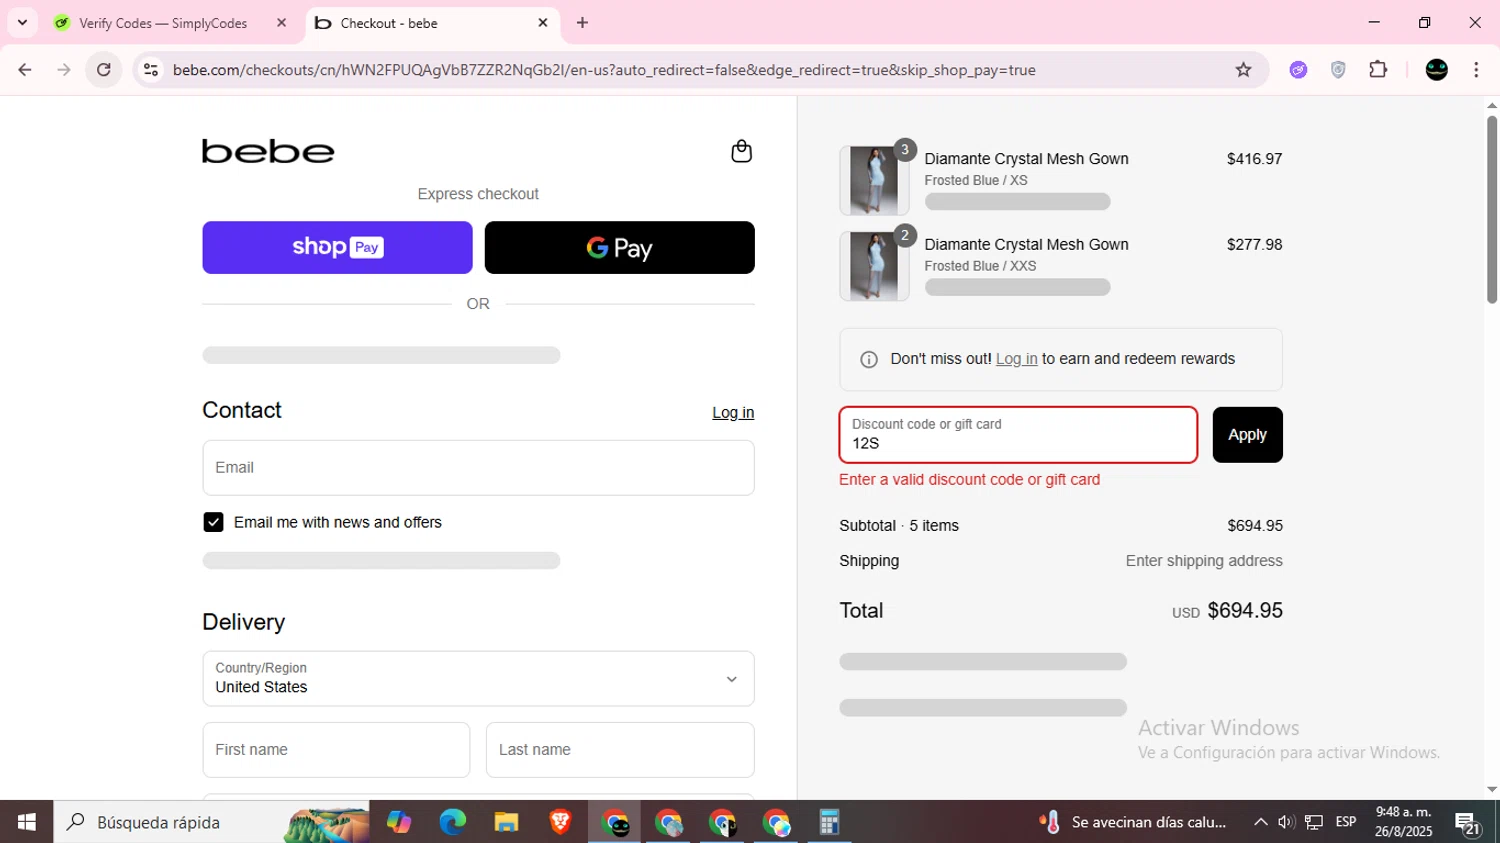Image resolution: width=1500 pixels, height=843 pixels.
Task: Click the $416.97 price text
Action: 1254,159
